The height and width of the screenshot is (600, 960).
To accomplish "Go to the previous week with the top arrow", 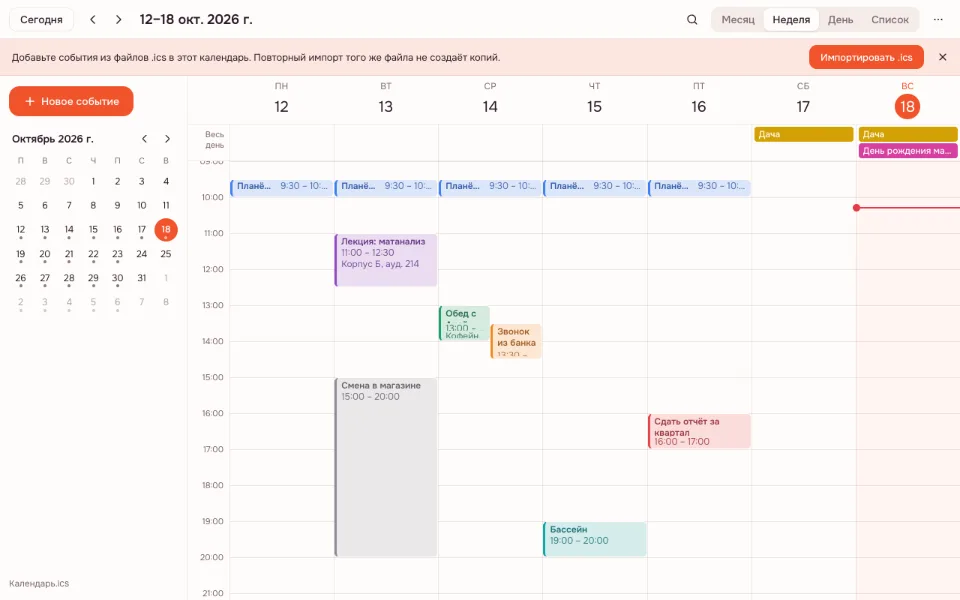I will tap(93, 20).
